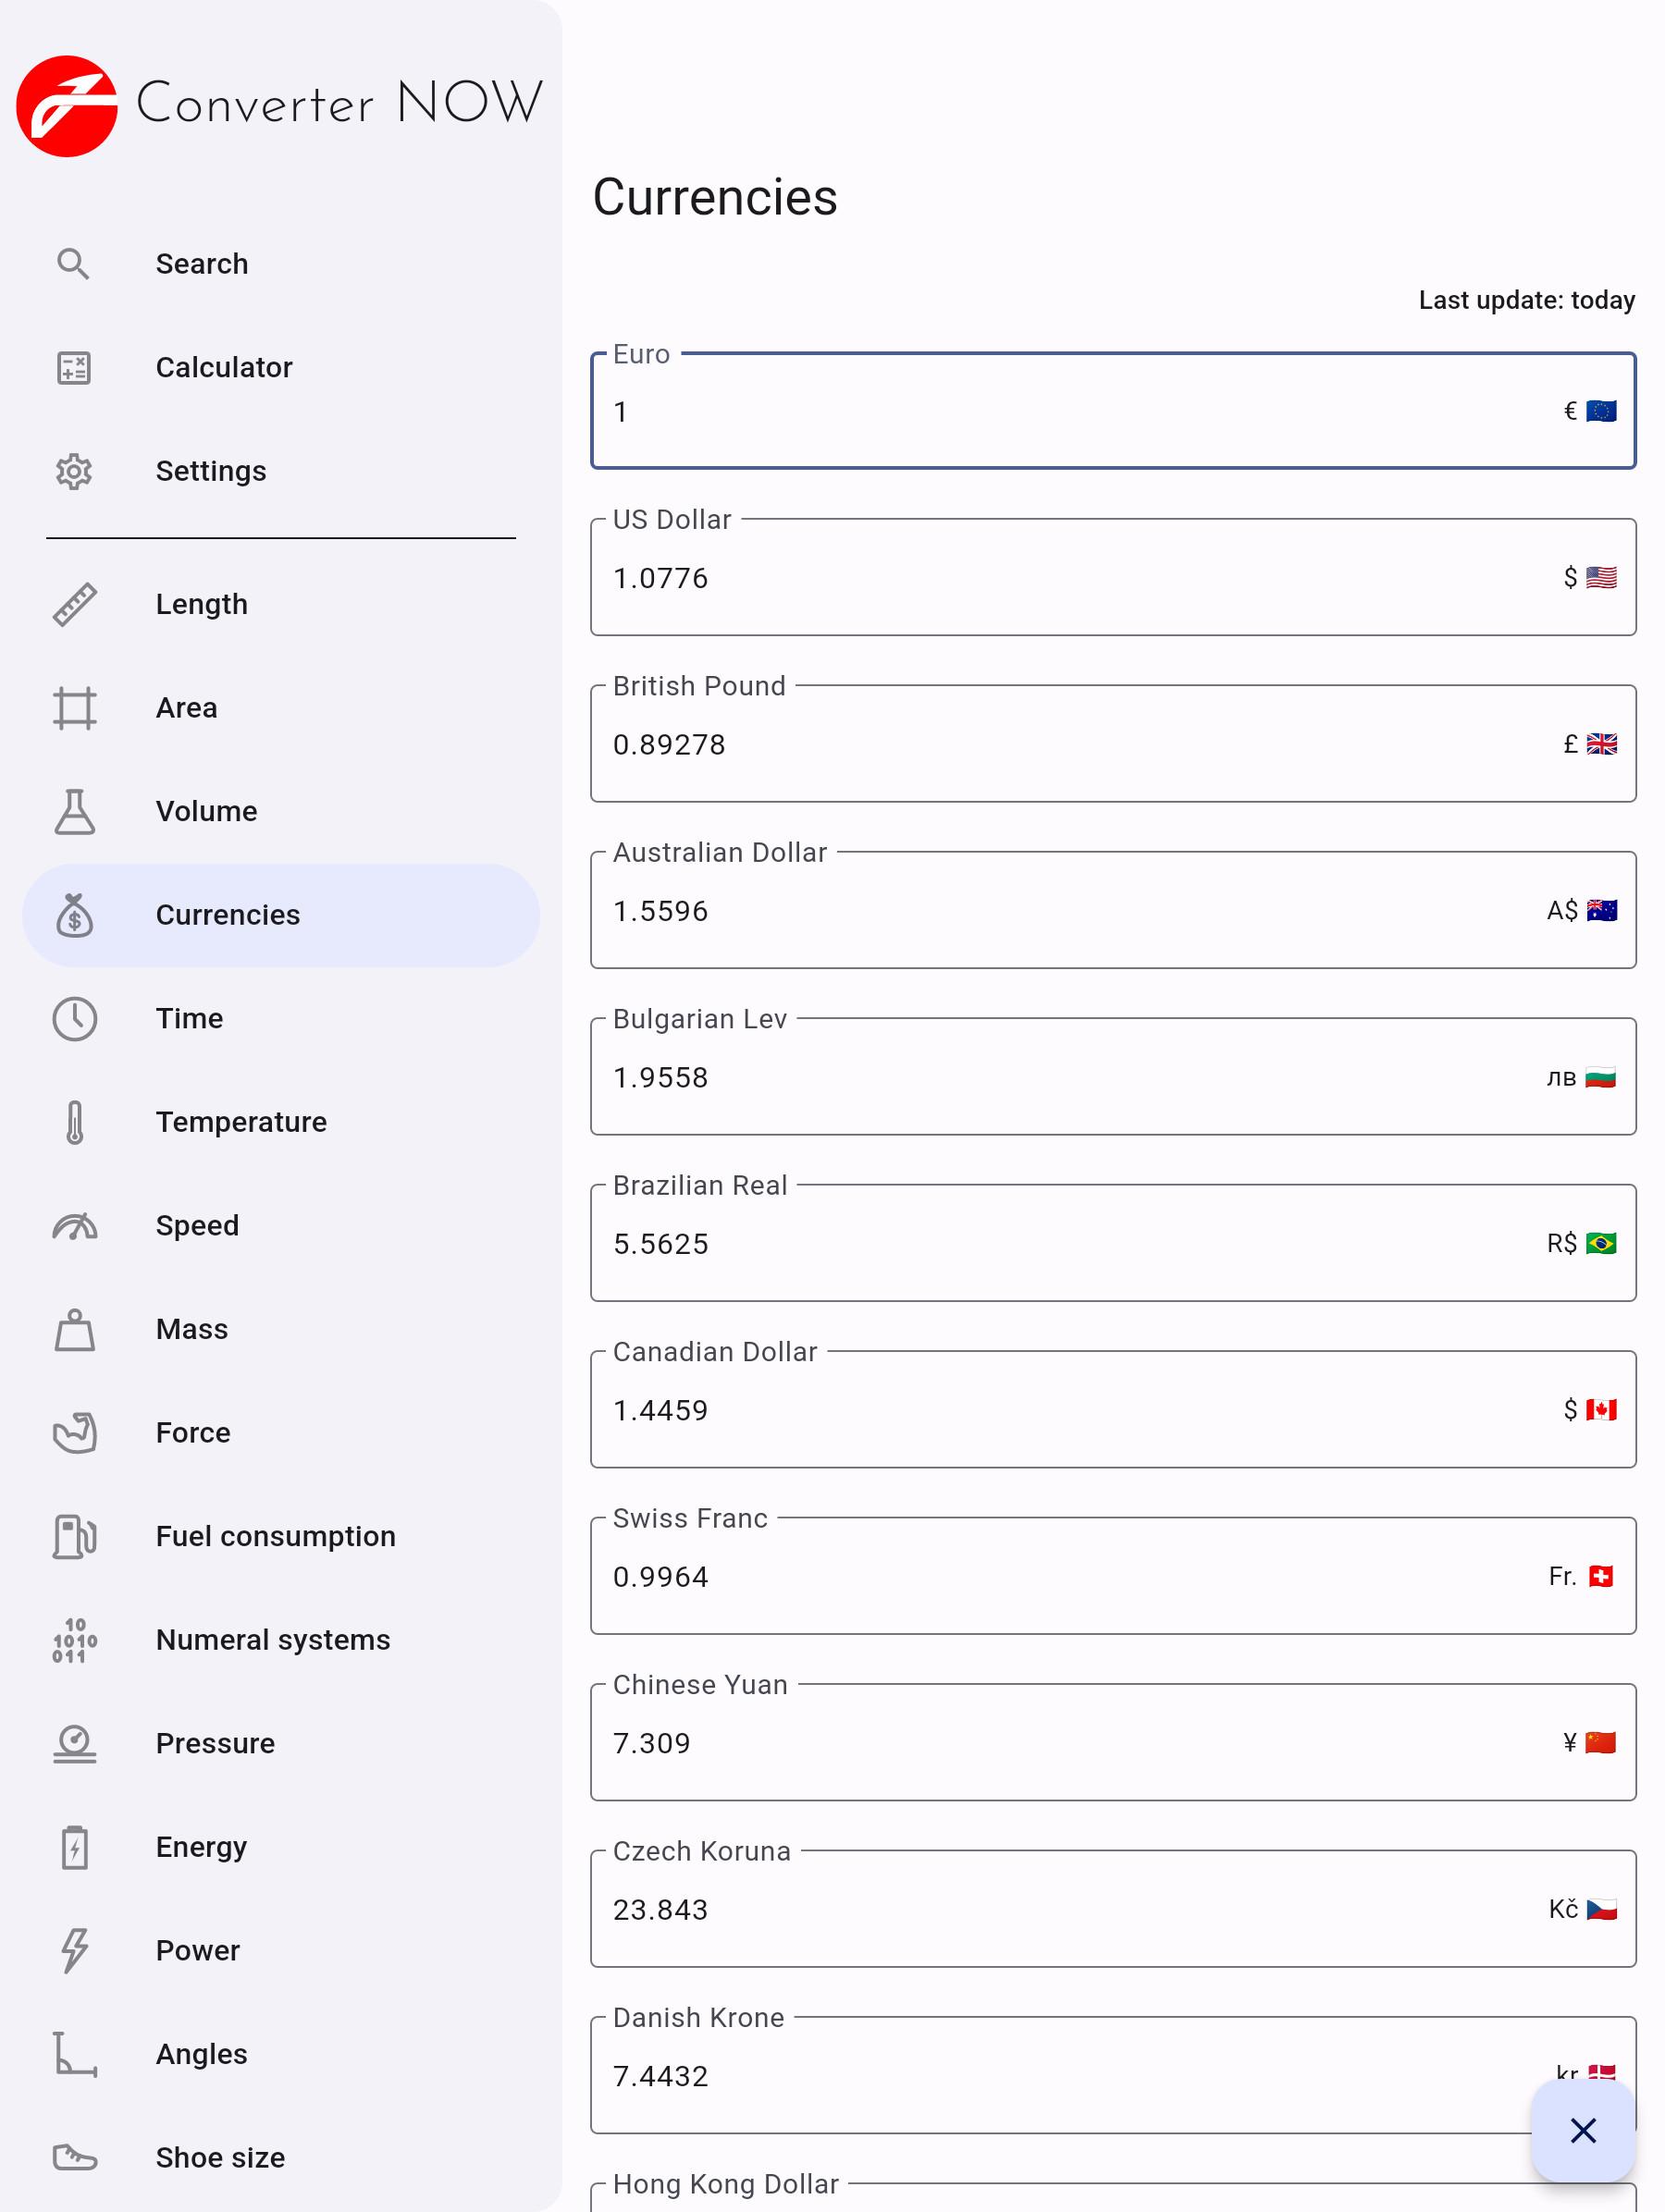Click the Converter NOW logo

point(67,105)
